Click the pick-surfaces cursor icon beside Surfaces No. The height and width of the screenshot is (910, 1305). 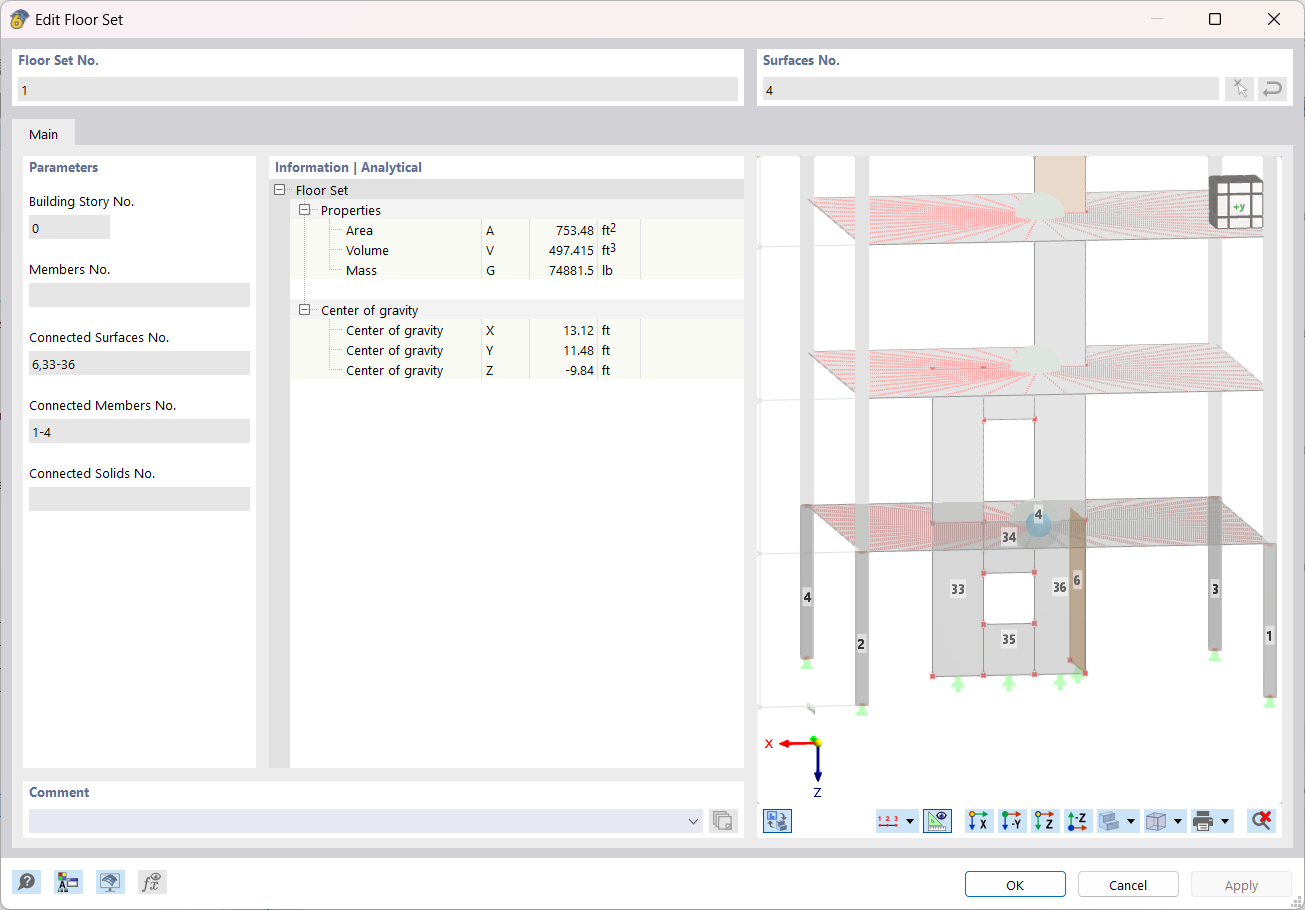click(x=1240, y=89)
